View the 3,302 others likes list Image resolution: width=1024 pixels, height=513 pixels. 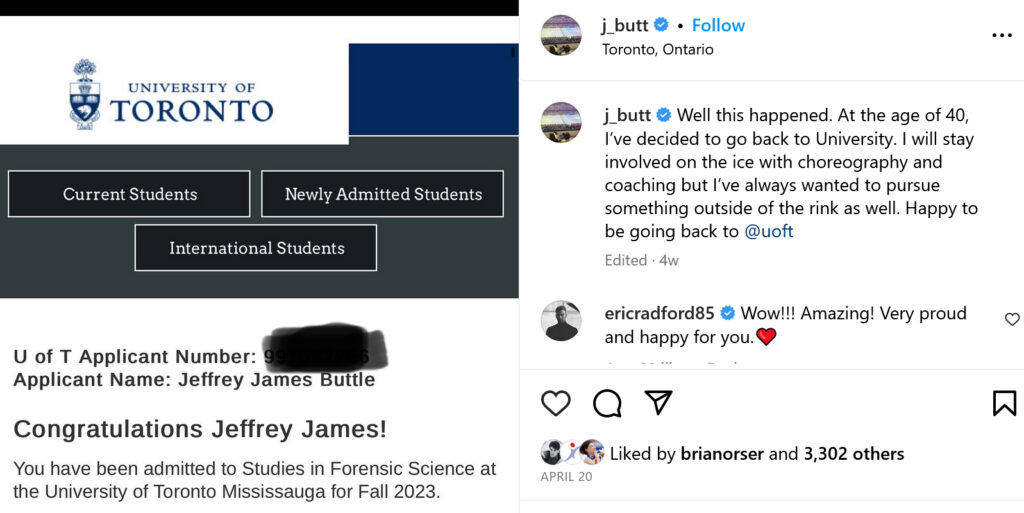click(x=853, y=453)
